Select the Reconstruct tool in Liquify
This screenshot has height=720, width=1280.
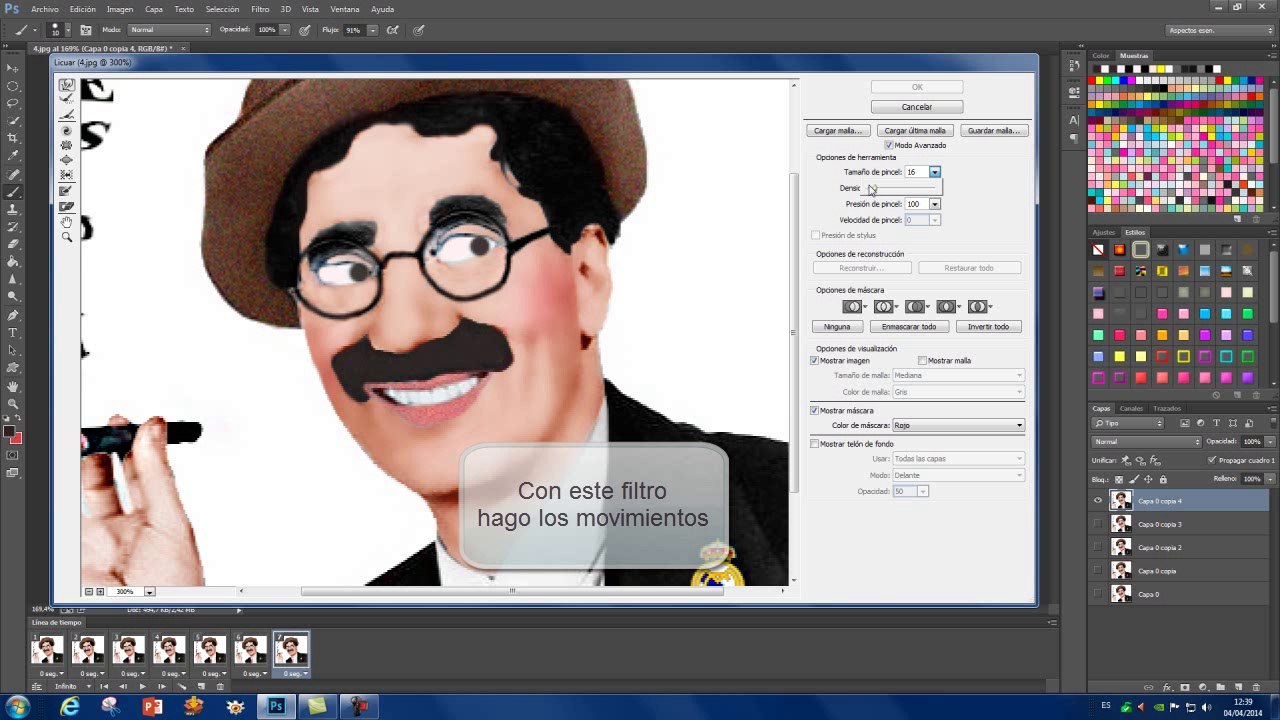pos(66,99)
